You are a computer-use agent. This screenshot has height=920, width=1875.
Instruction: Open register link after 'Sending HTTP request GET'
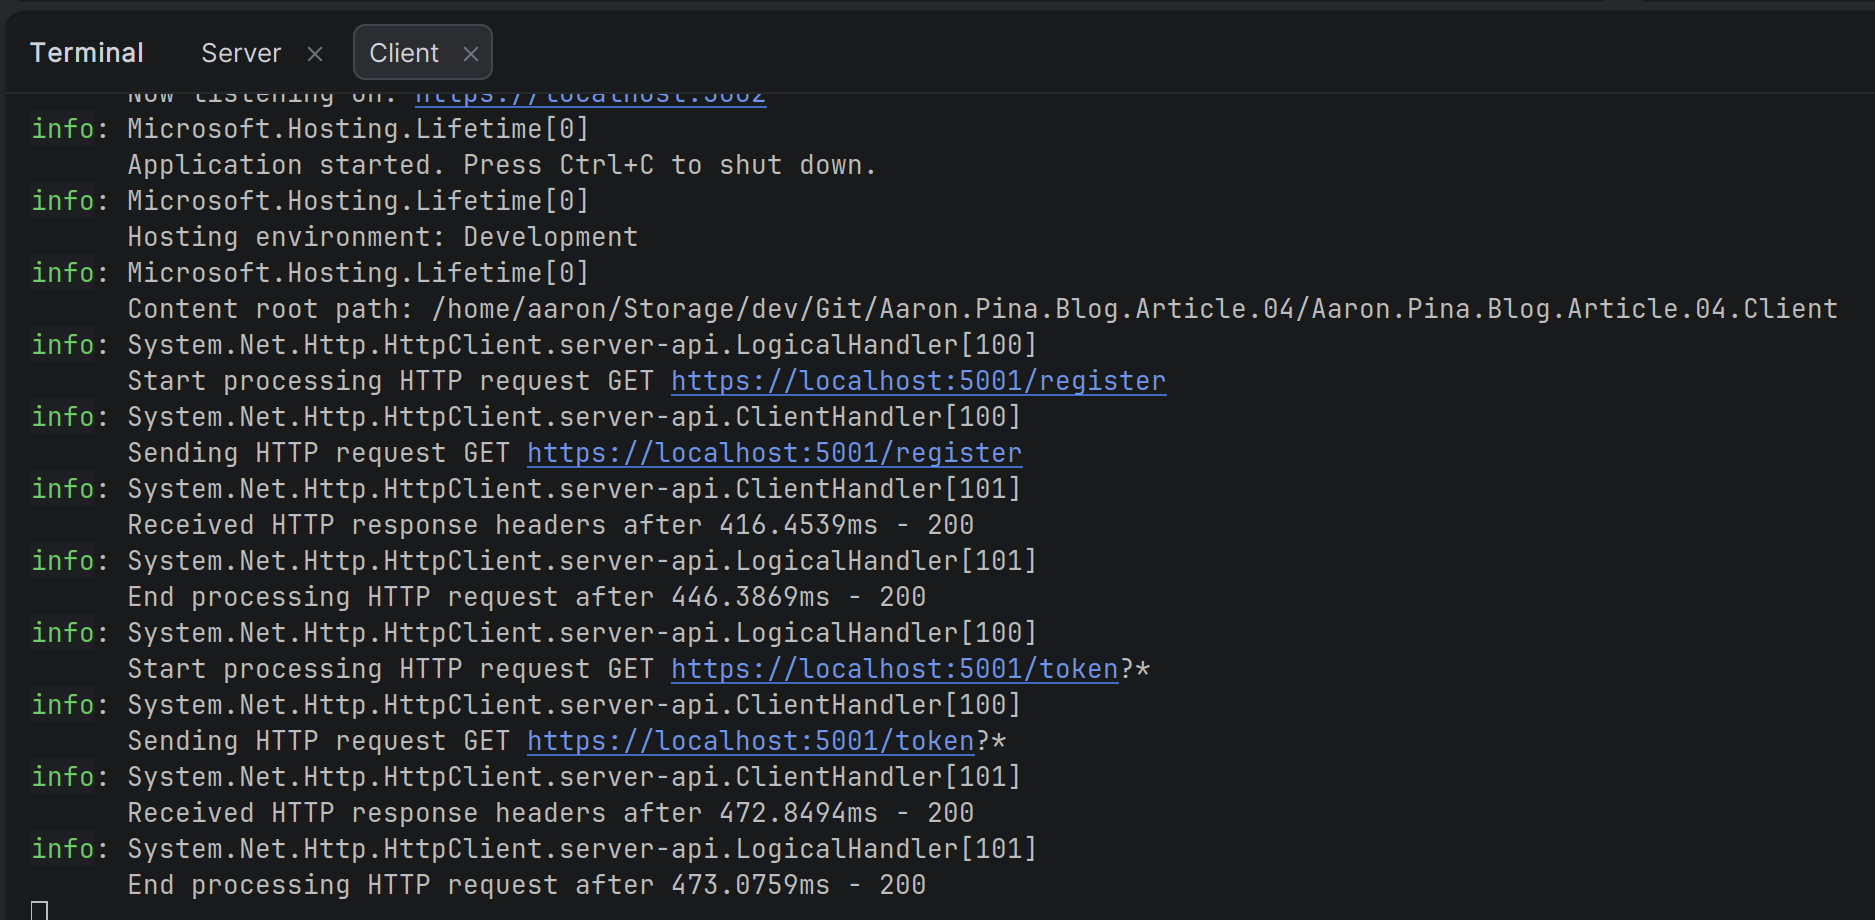(x=774, y=453)
